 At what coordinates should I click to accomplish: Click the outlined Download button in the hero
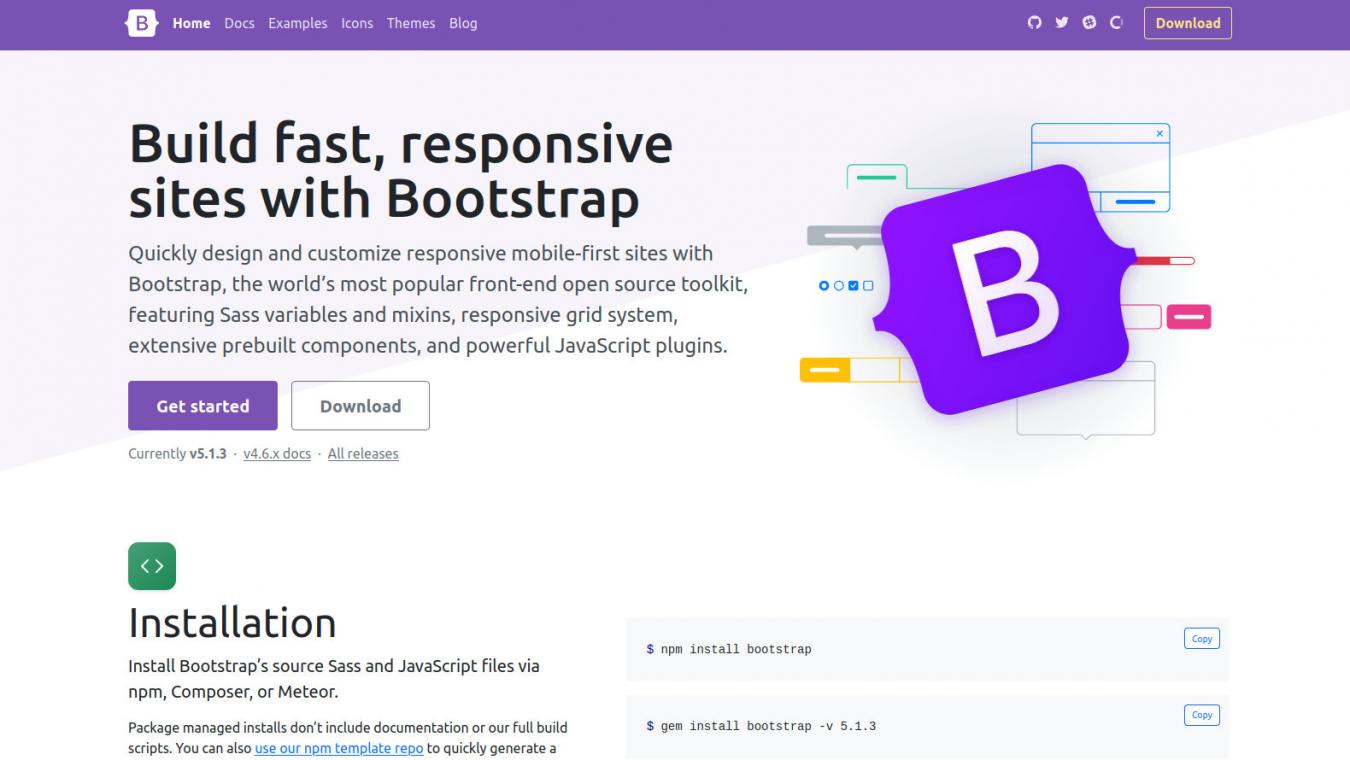pos(360,406)
